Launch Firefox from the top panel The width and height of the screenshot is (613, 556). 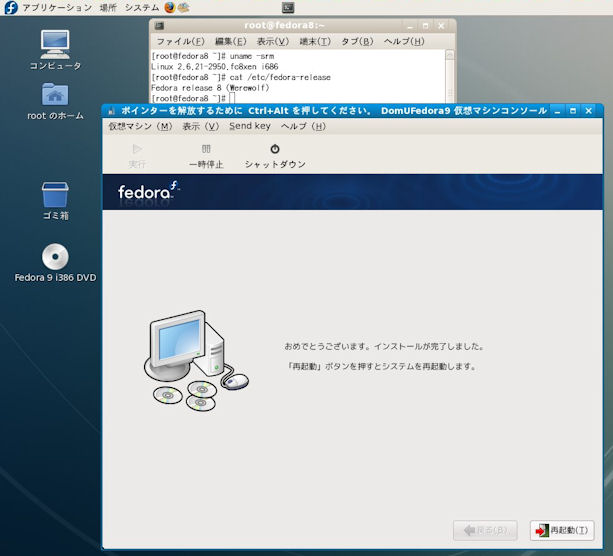(170, 7)
